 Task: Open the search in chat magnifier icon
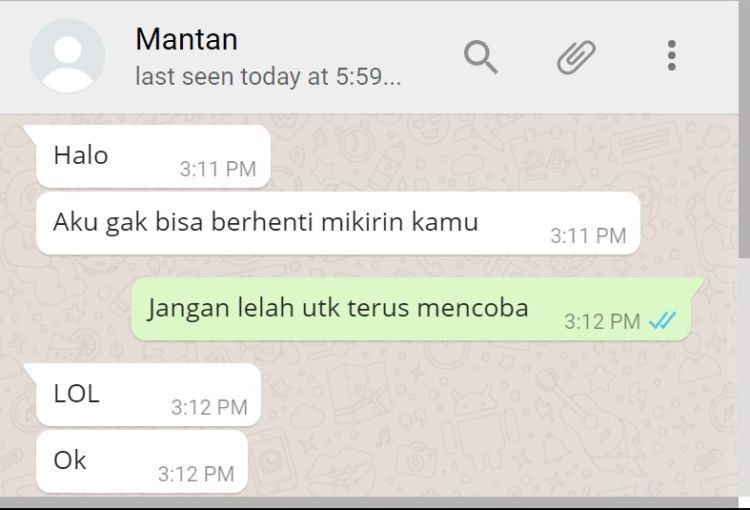click(481, 57)
